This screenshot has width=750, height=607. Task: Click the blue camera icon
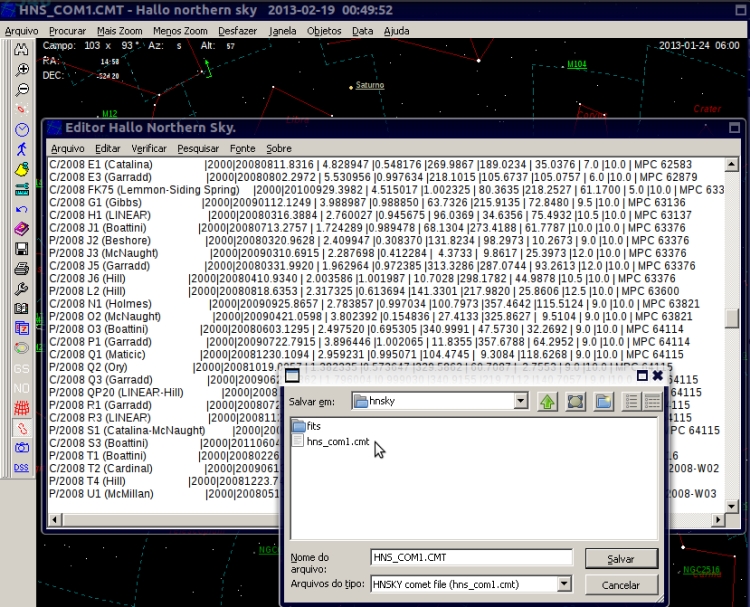(x=22, y=448)
